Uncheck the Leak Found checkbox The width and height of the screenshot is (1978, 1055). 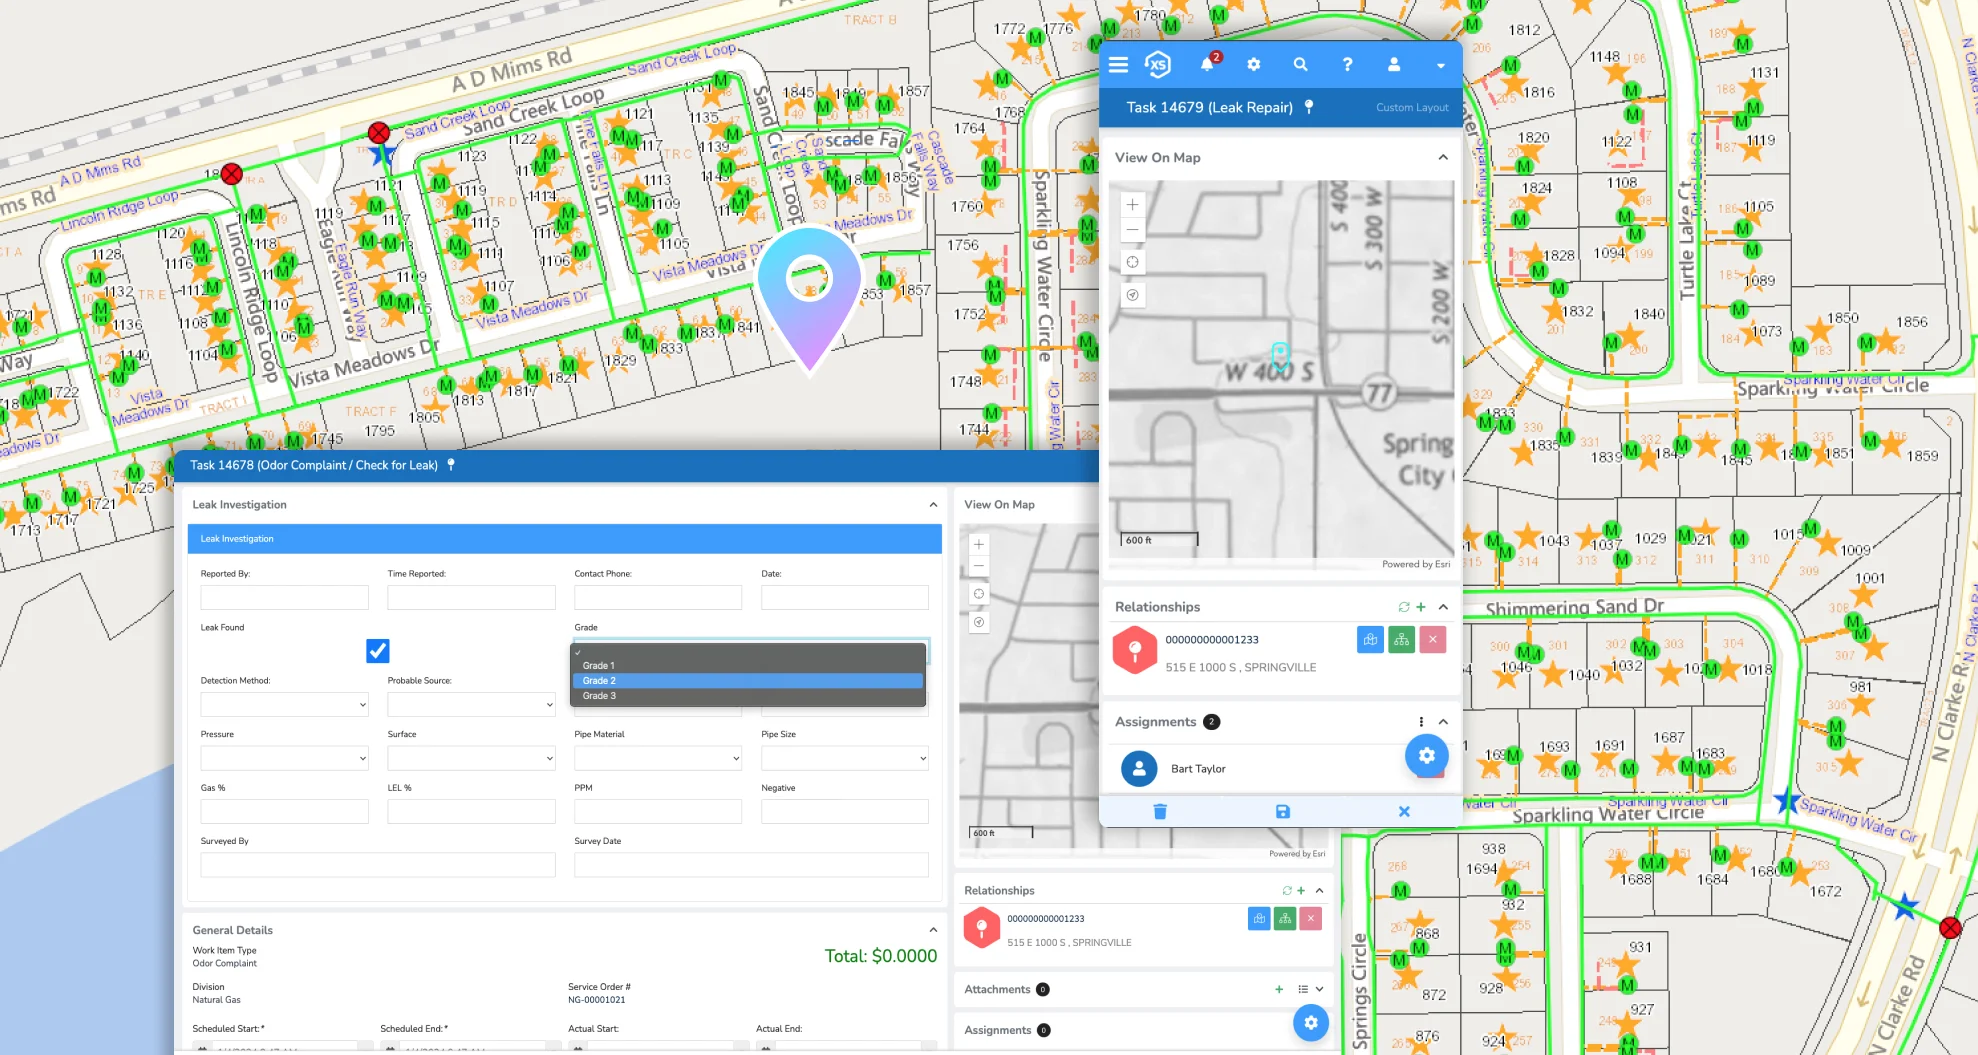[x=378, y=651]
